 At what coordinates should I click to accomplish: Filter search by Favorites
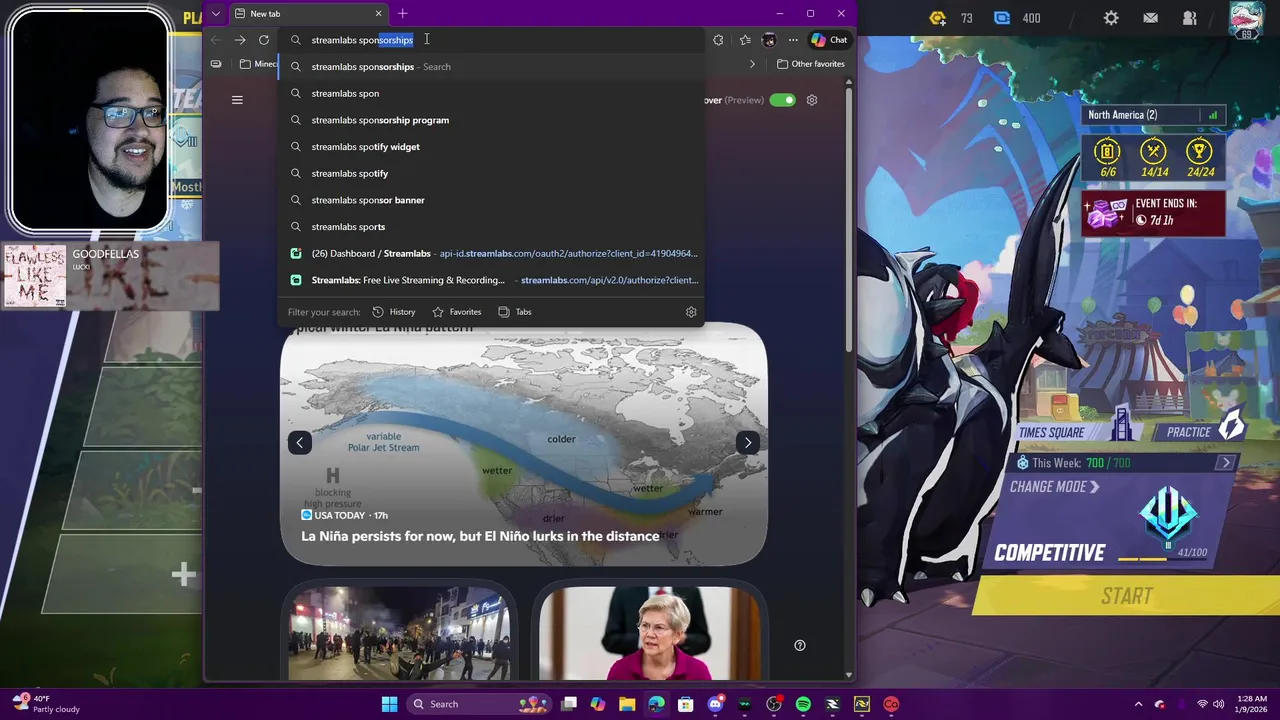(x=456, y=312)
